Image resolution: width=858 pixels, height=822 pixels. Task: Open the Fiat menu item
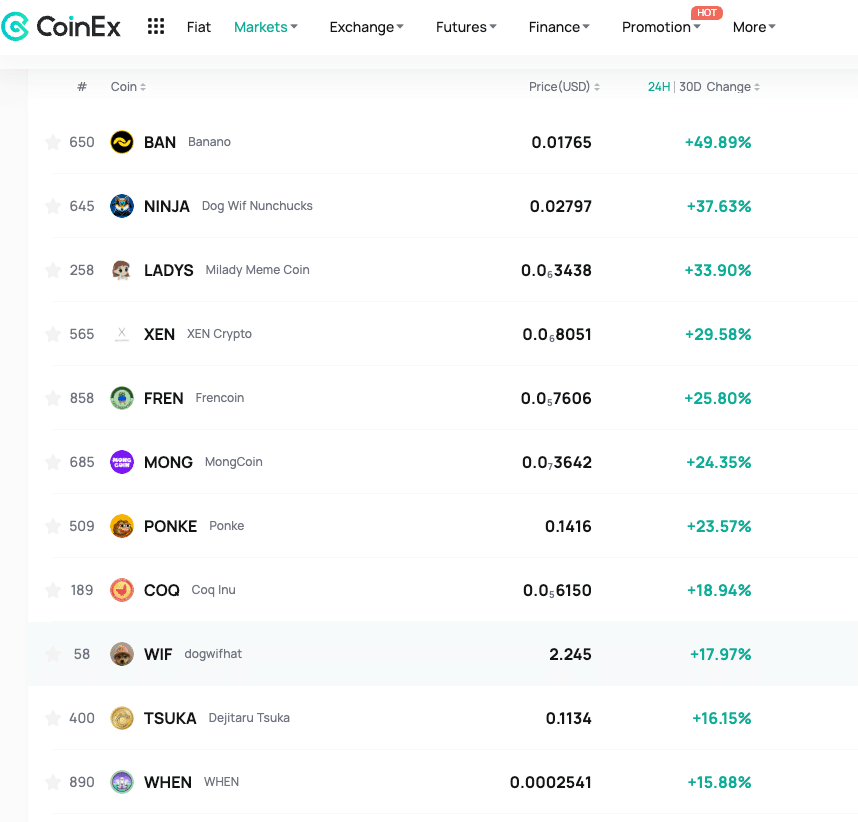(x=199, y=27)
